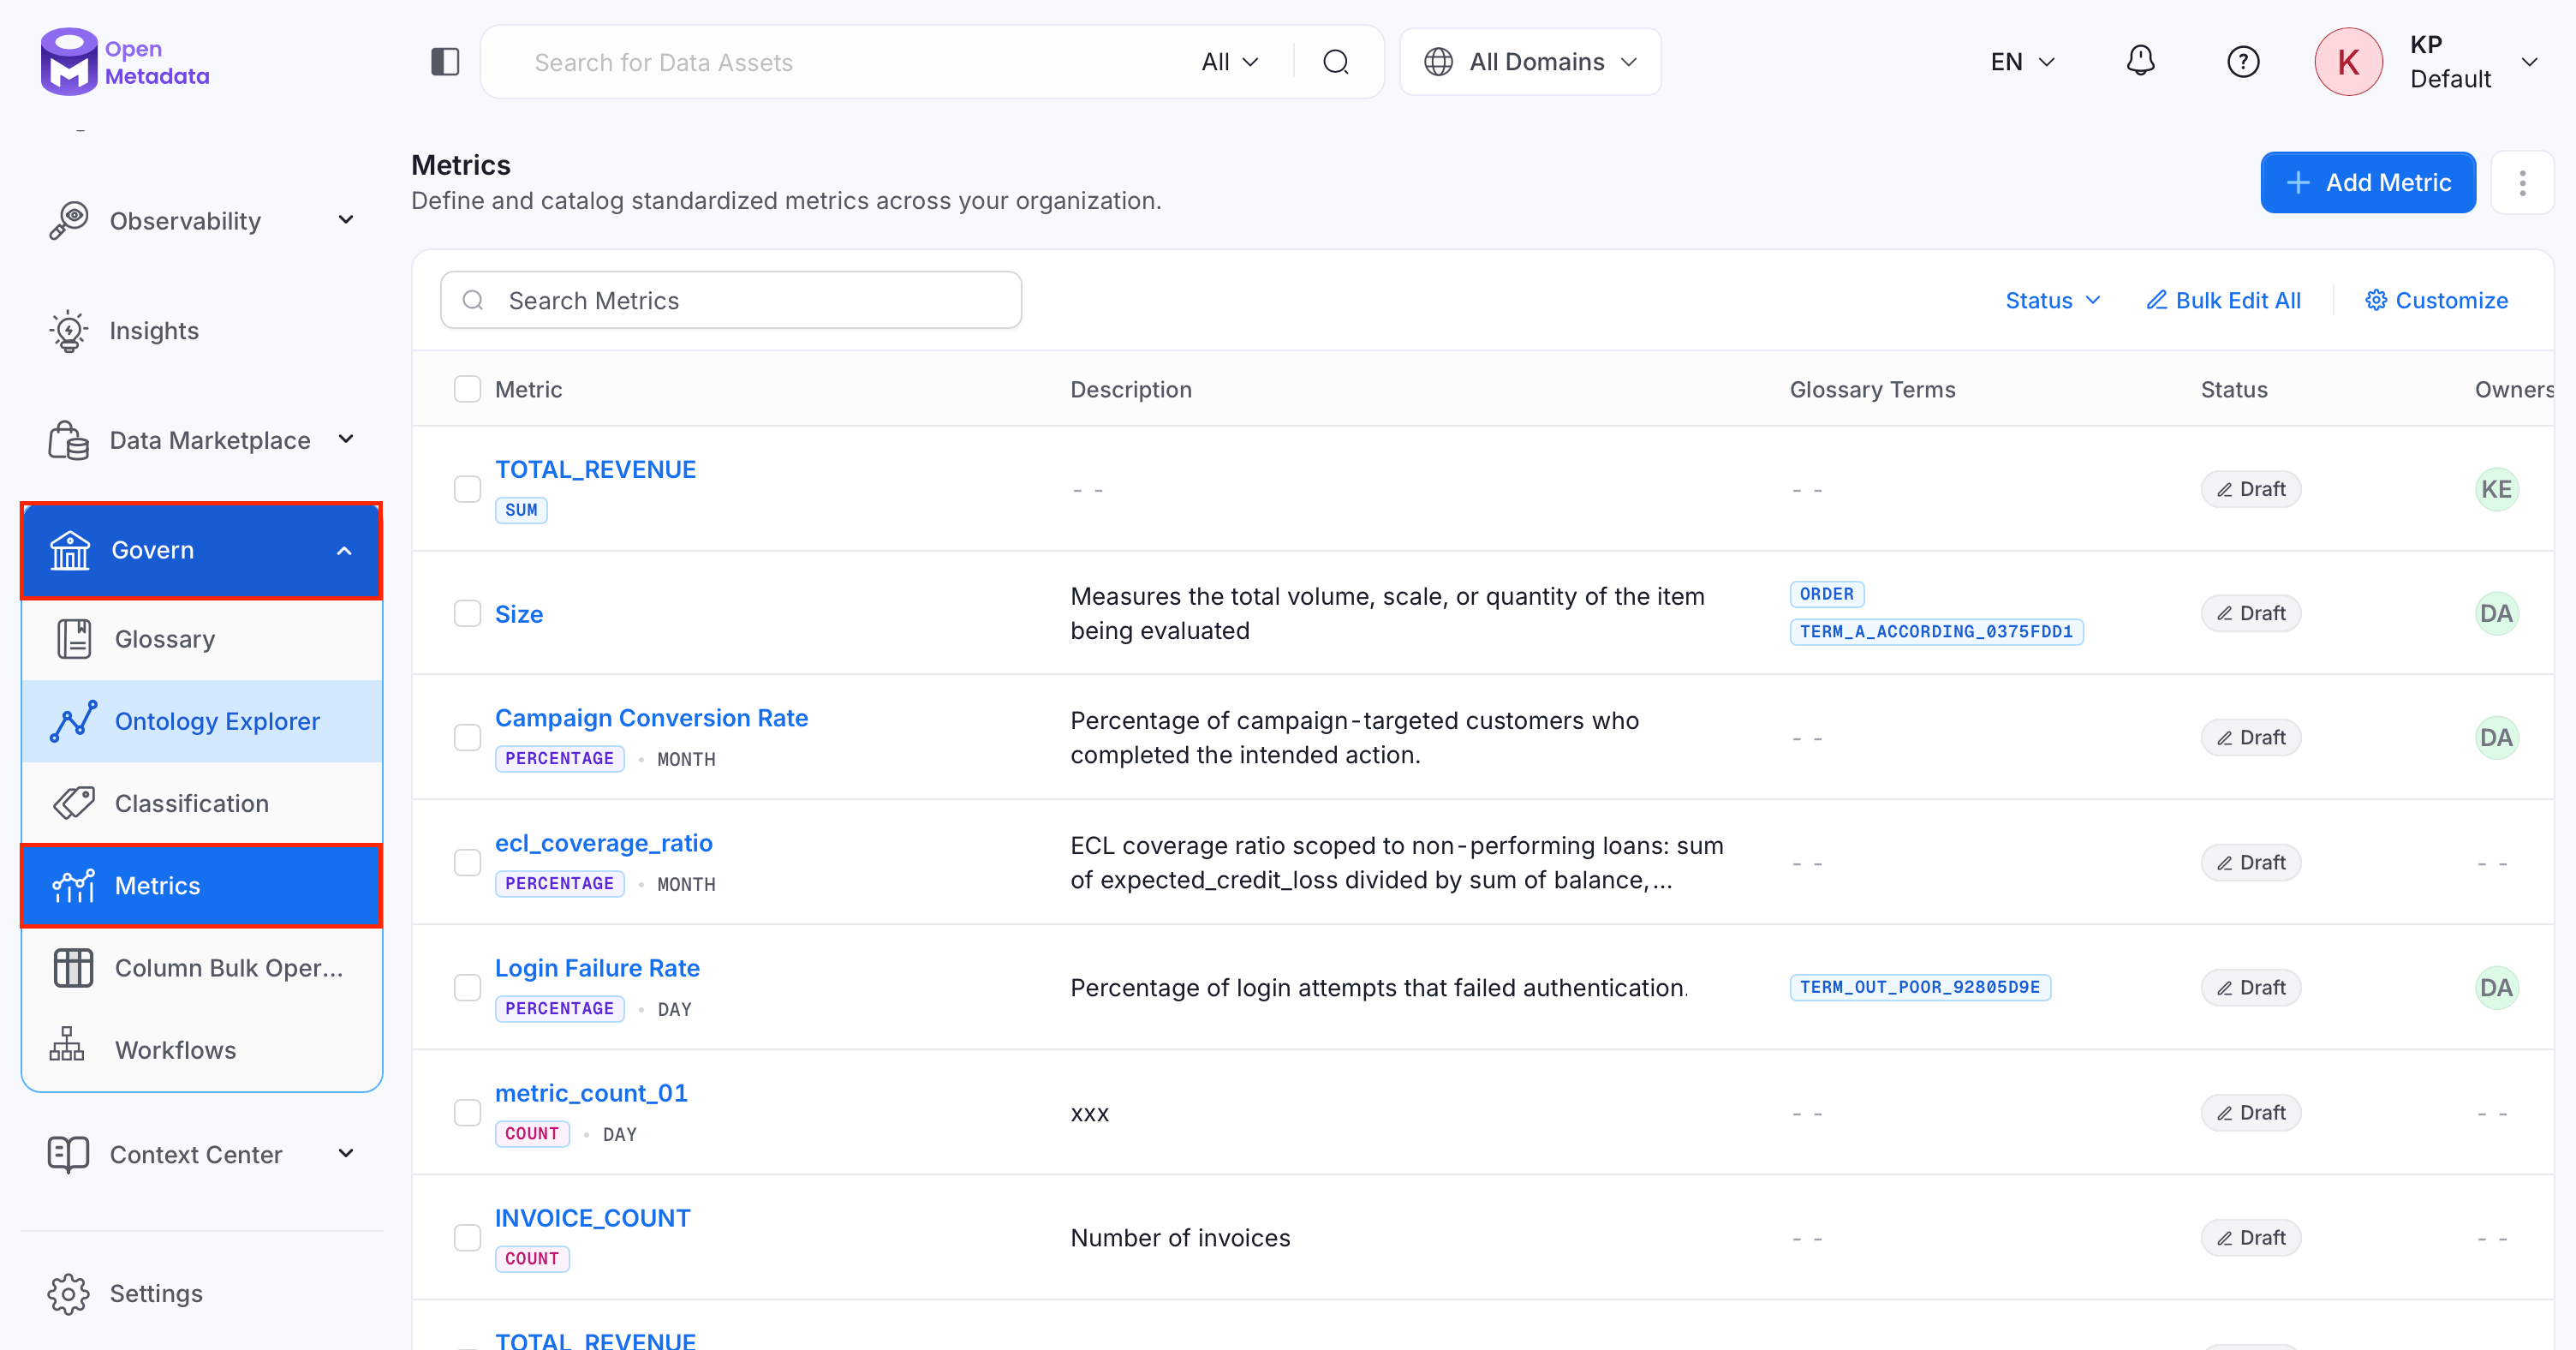Open Glossary from the Govern menu

point(202,639)
